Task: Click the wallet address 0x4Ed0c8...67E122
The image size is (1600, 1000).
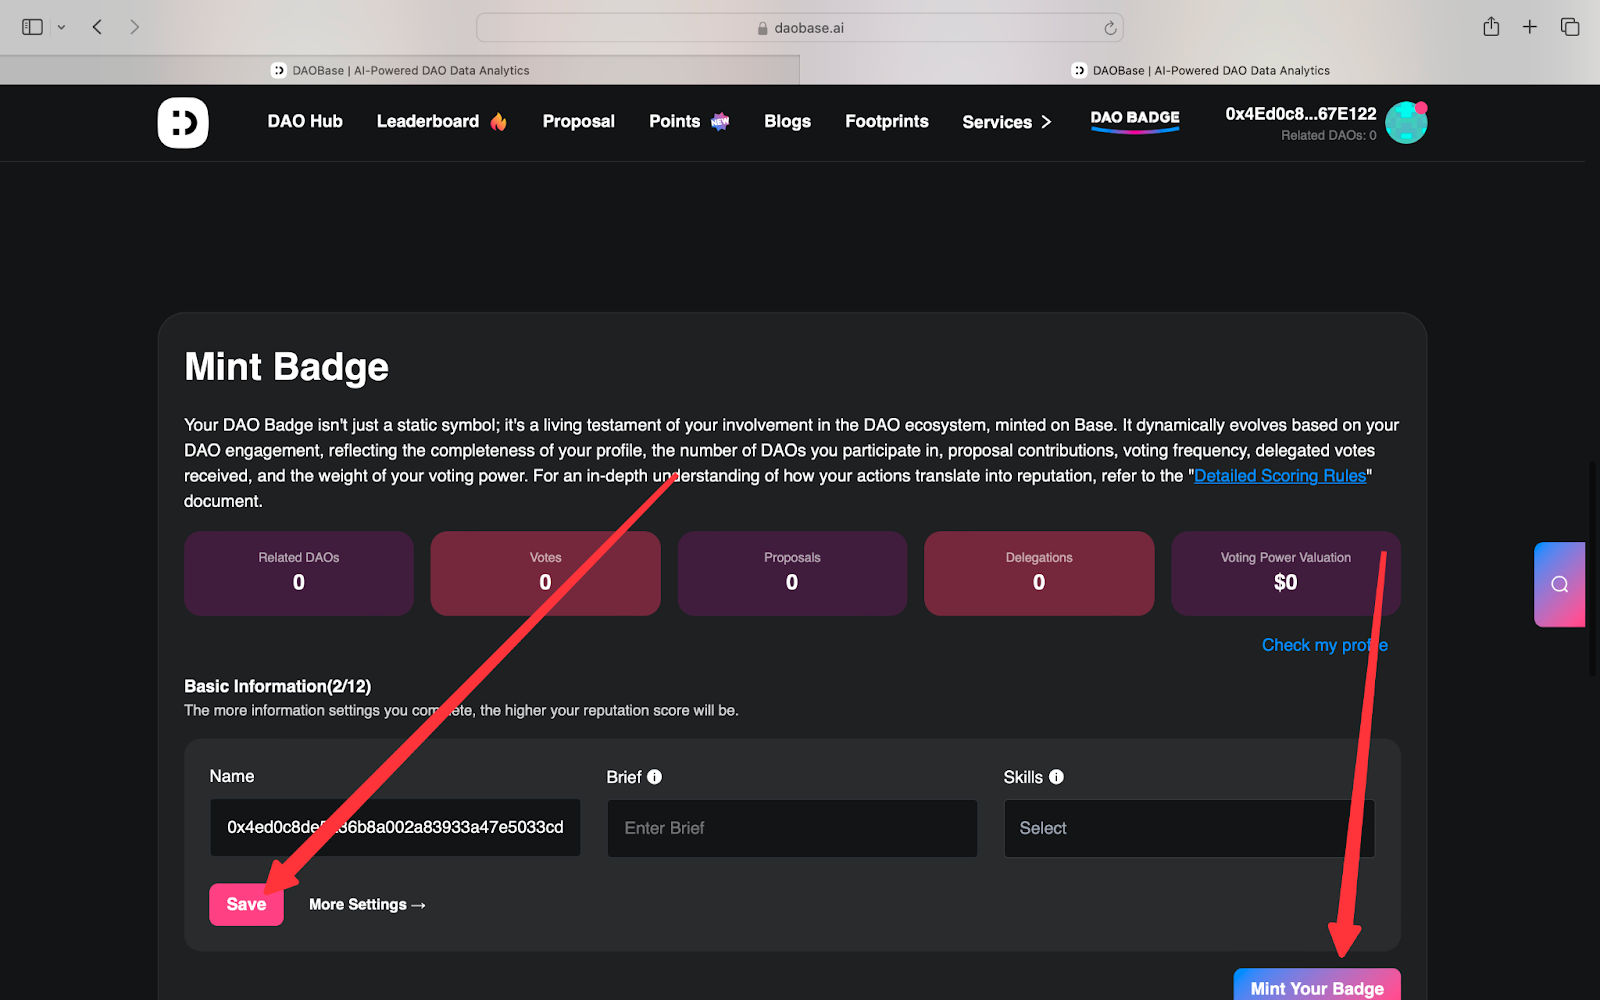Action: coord(1301,114)
